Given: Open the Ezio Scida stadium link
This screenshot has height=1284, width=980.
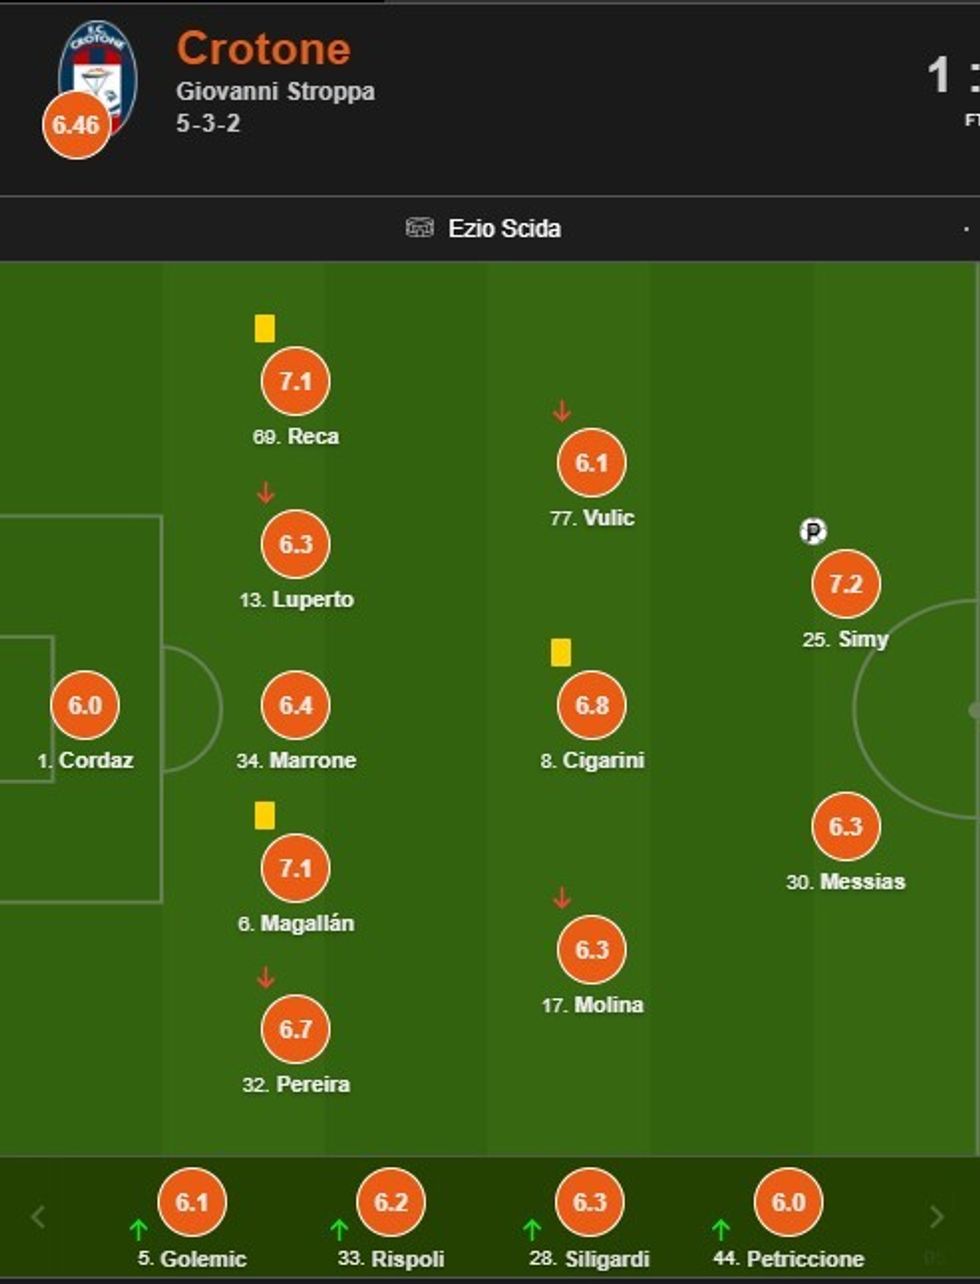Looking at the screenshot, I should tap(504, 228).
